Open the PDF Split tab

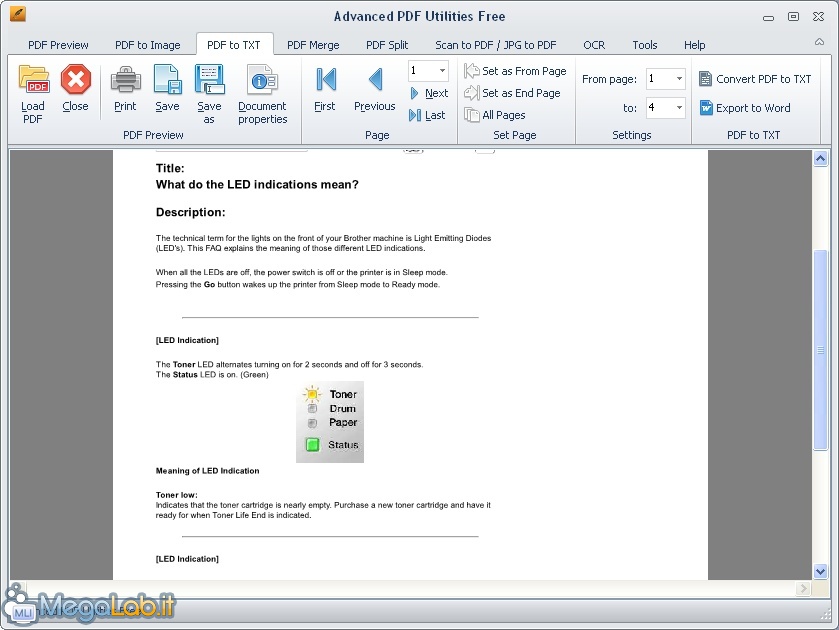[x=387, y=45]
